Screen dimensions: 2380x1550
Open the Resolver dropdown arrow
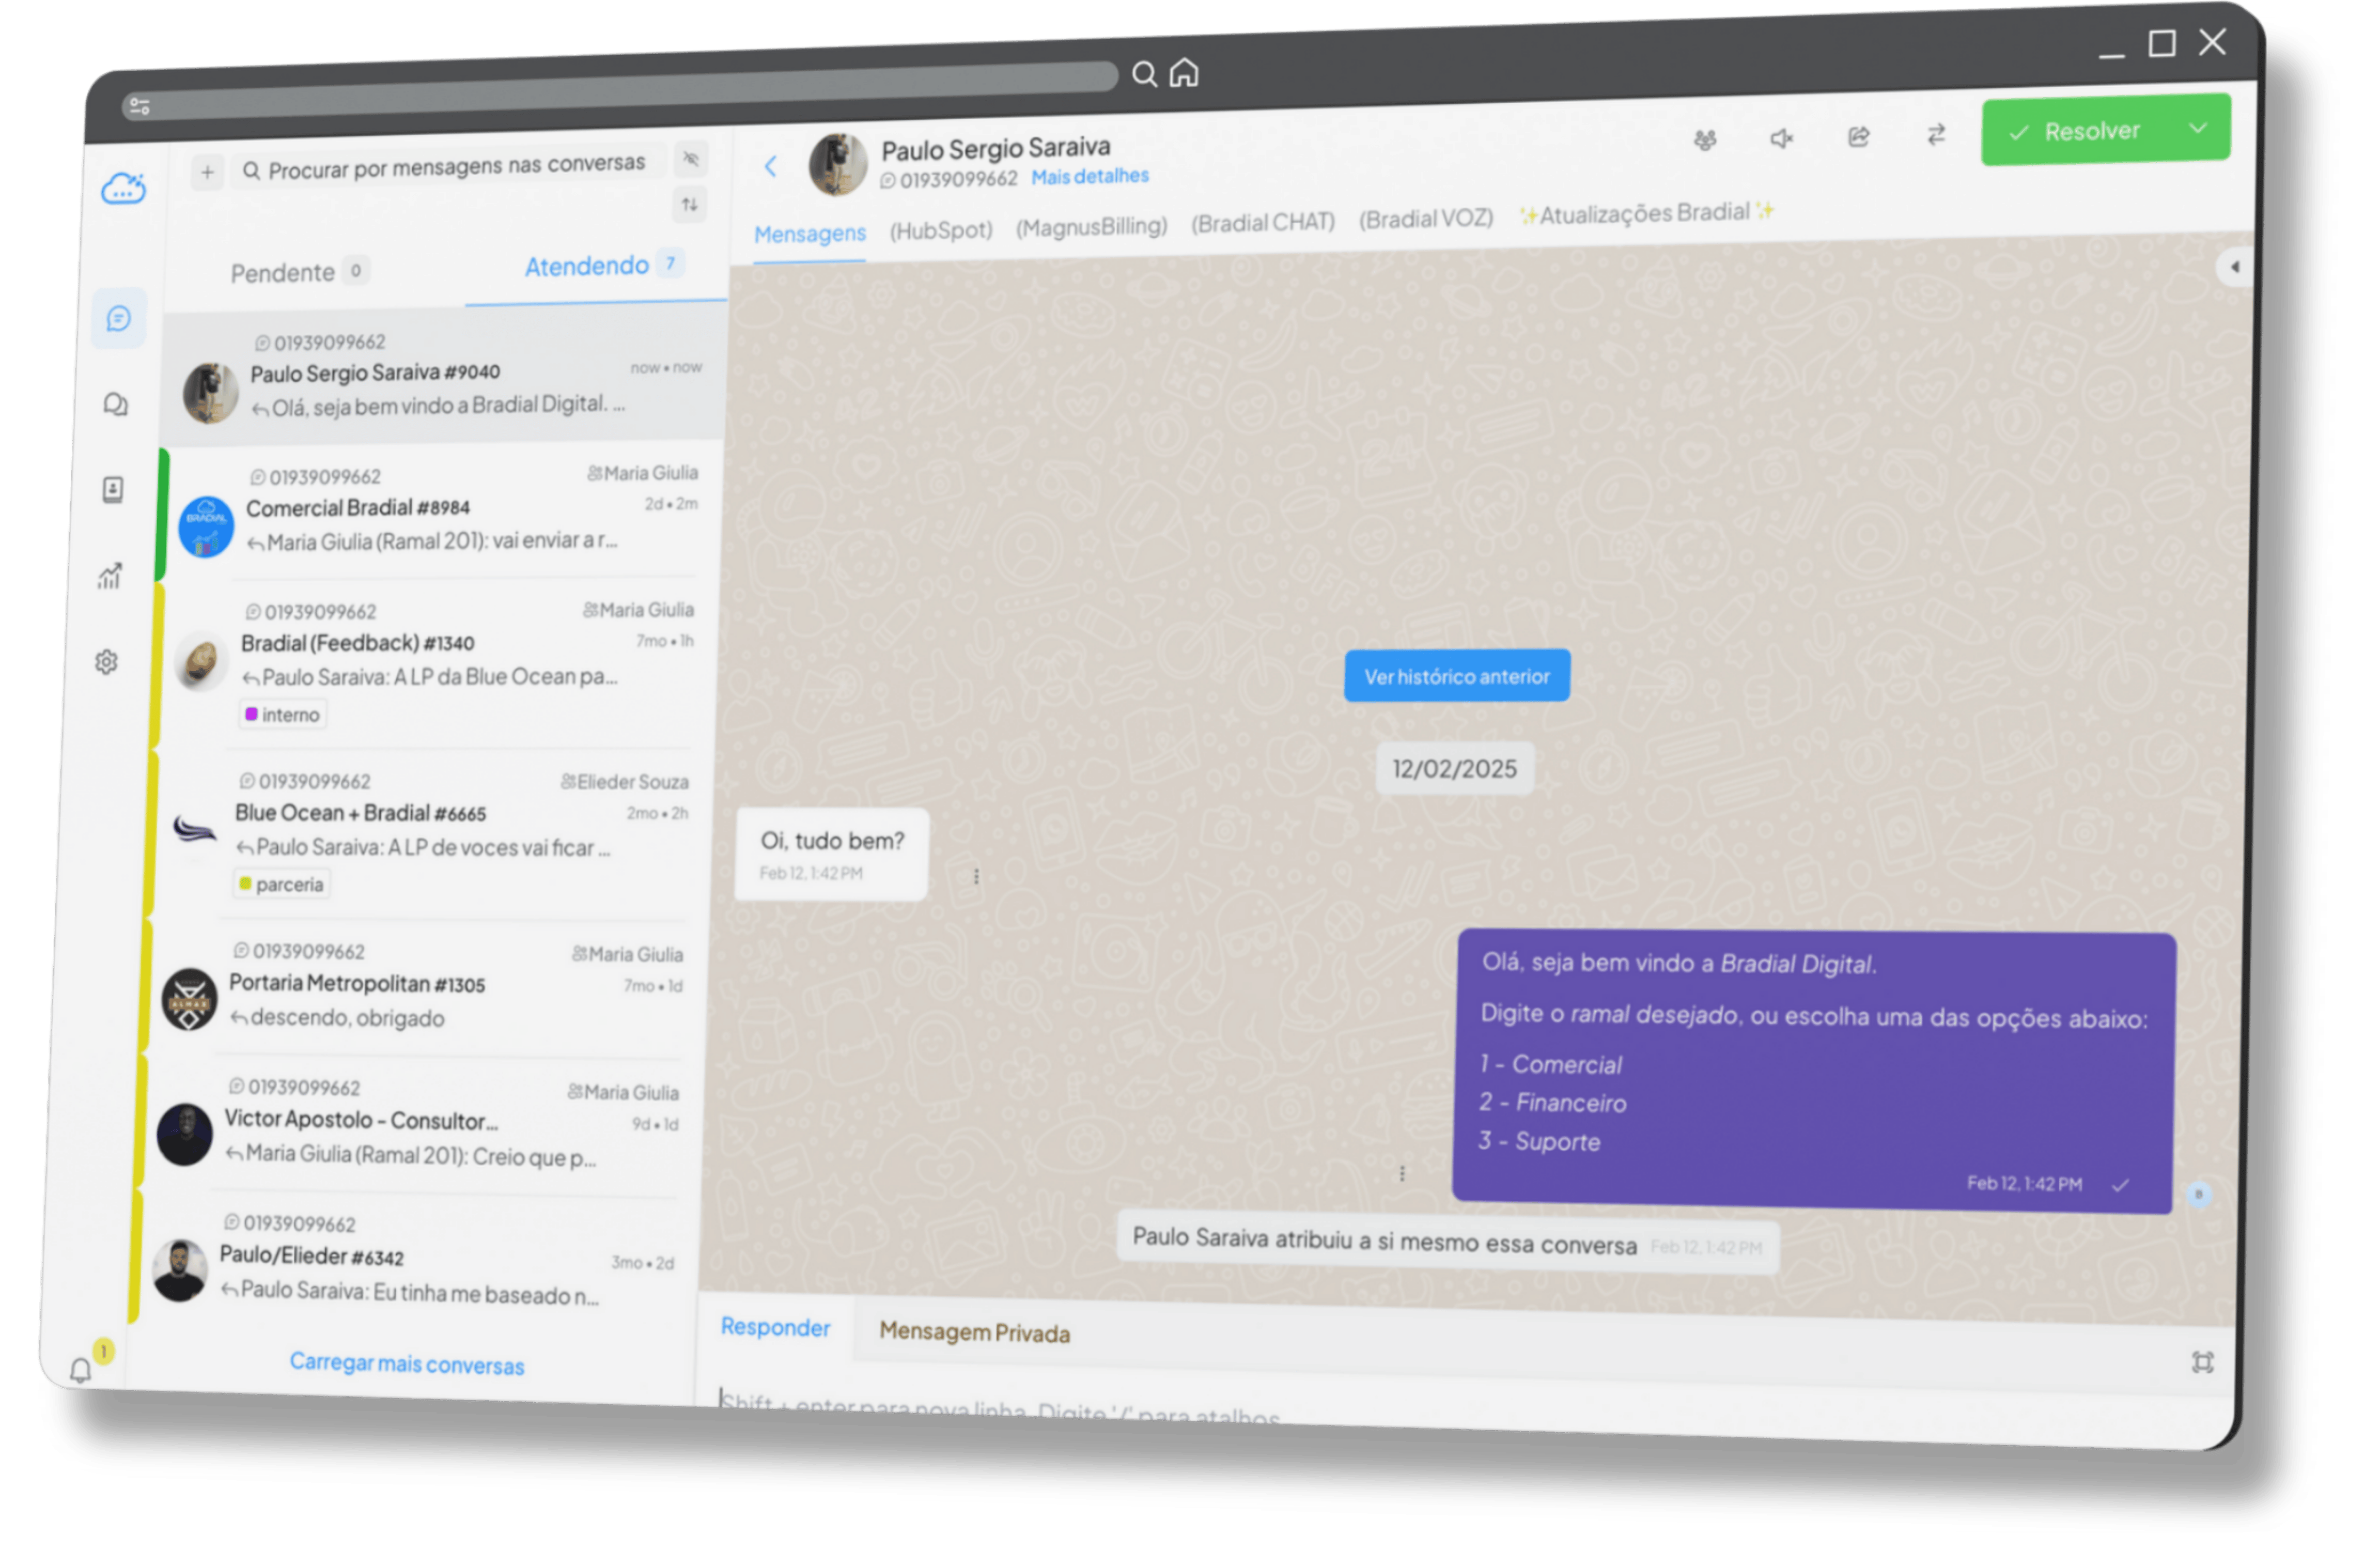[x=2198, y=128]
